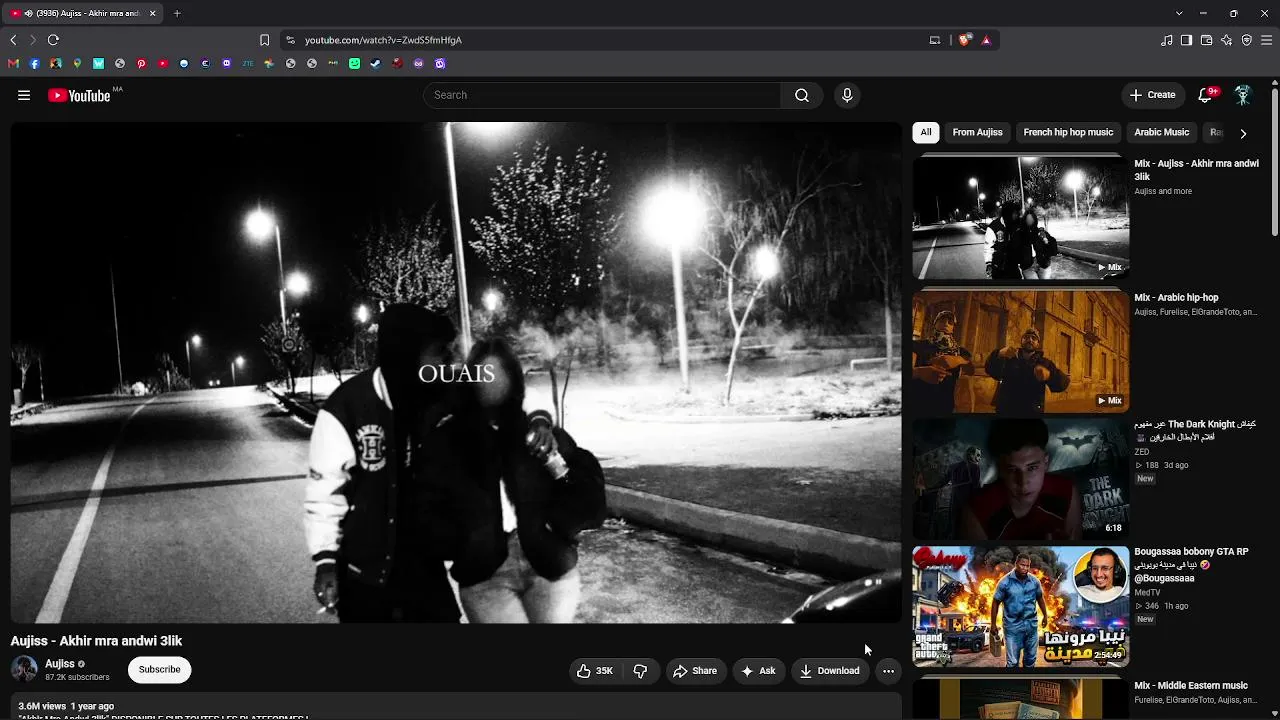
Task: Like the video with thumbs up
Action: pyautogui.click(x=595, y=671)
